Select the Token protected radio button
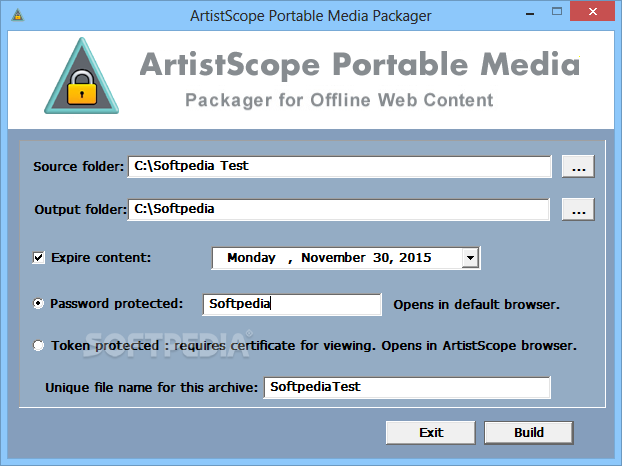The width and height of the screenshot is (622, 466). (38, 345)
